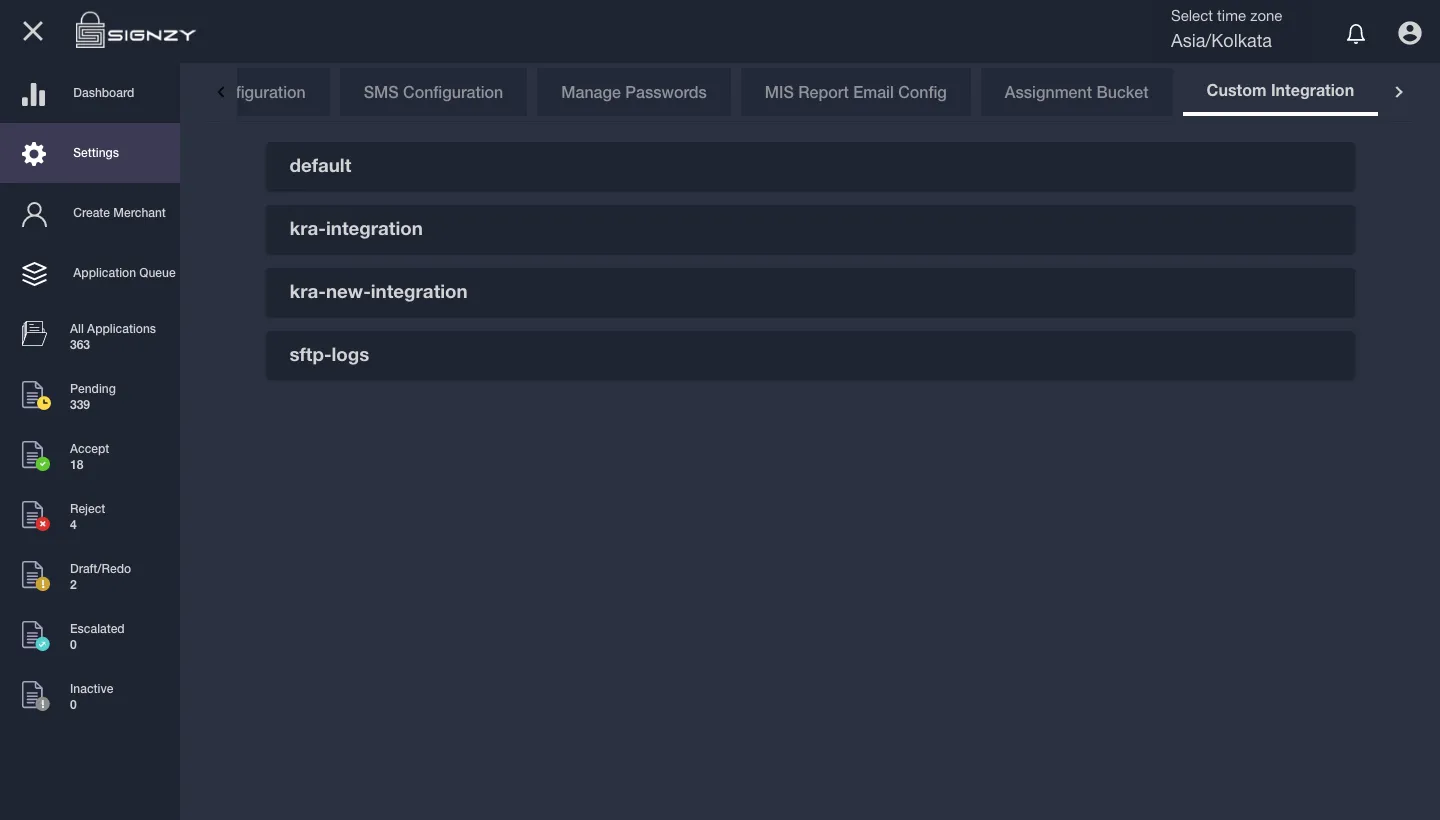Open notifications bell
1440x820 pixels.
[x=1356, y=33]
